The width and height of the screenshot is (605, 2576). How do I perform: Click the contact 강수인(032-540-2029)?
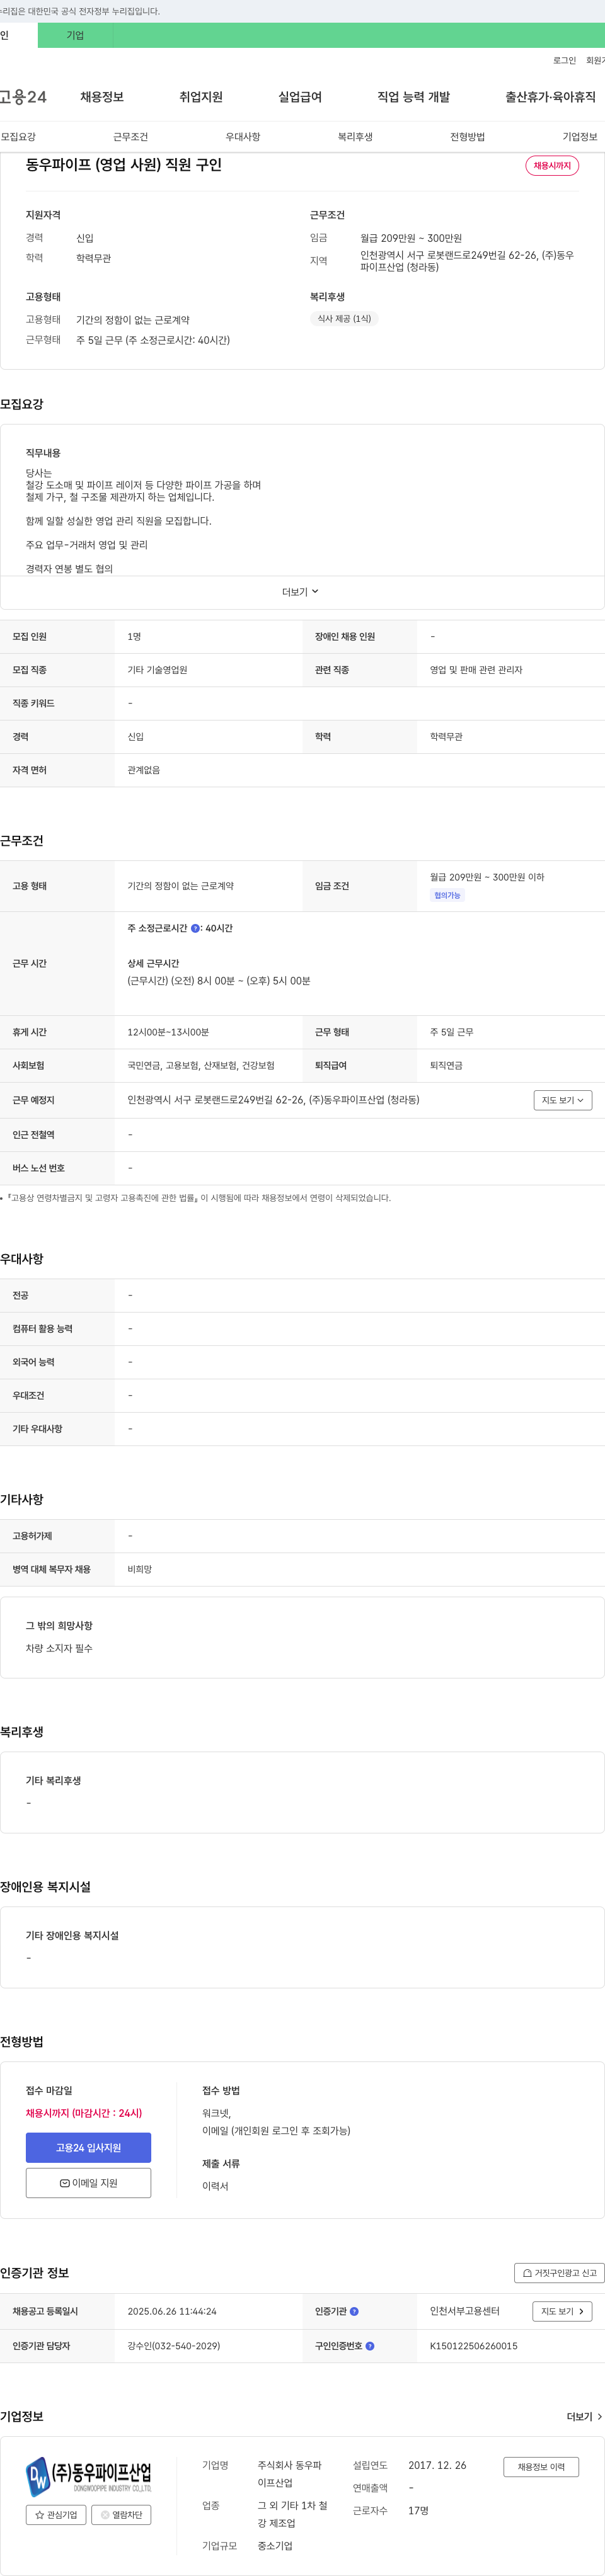(x=174, y=2345)
